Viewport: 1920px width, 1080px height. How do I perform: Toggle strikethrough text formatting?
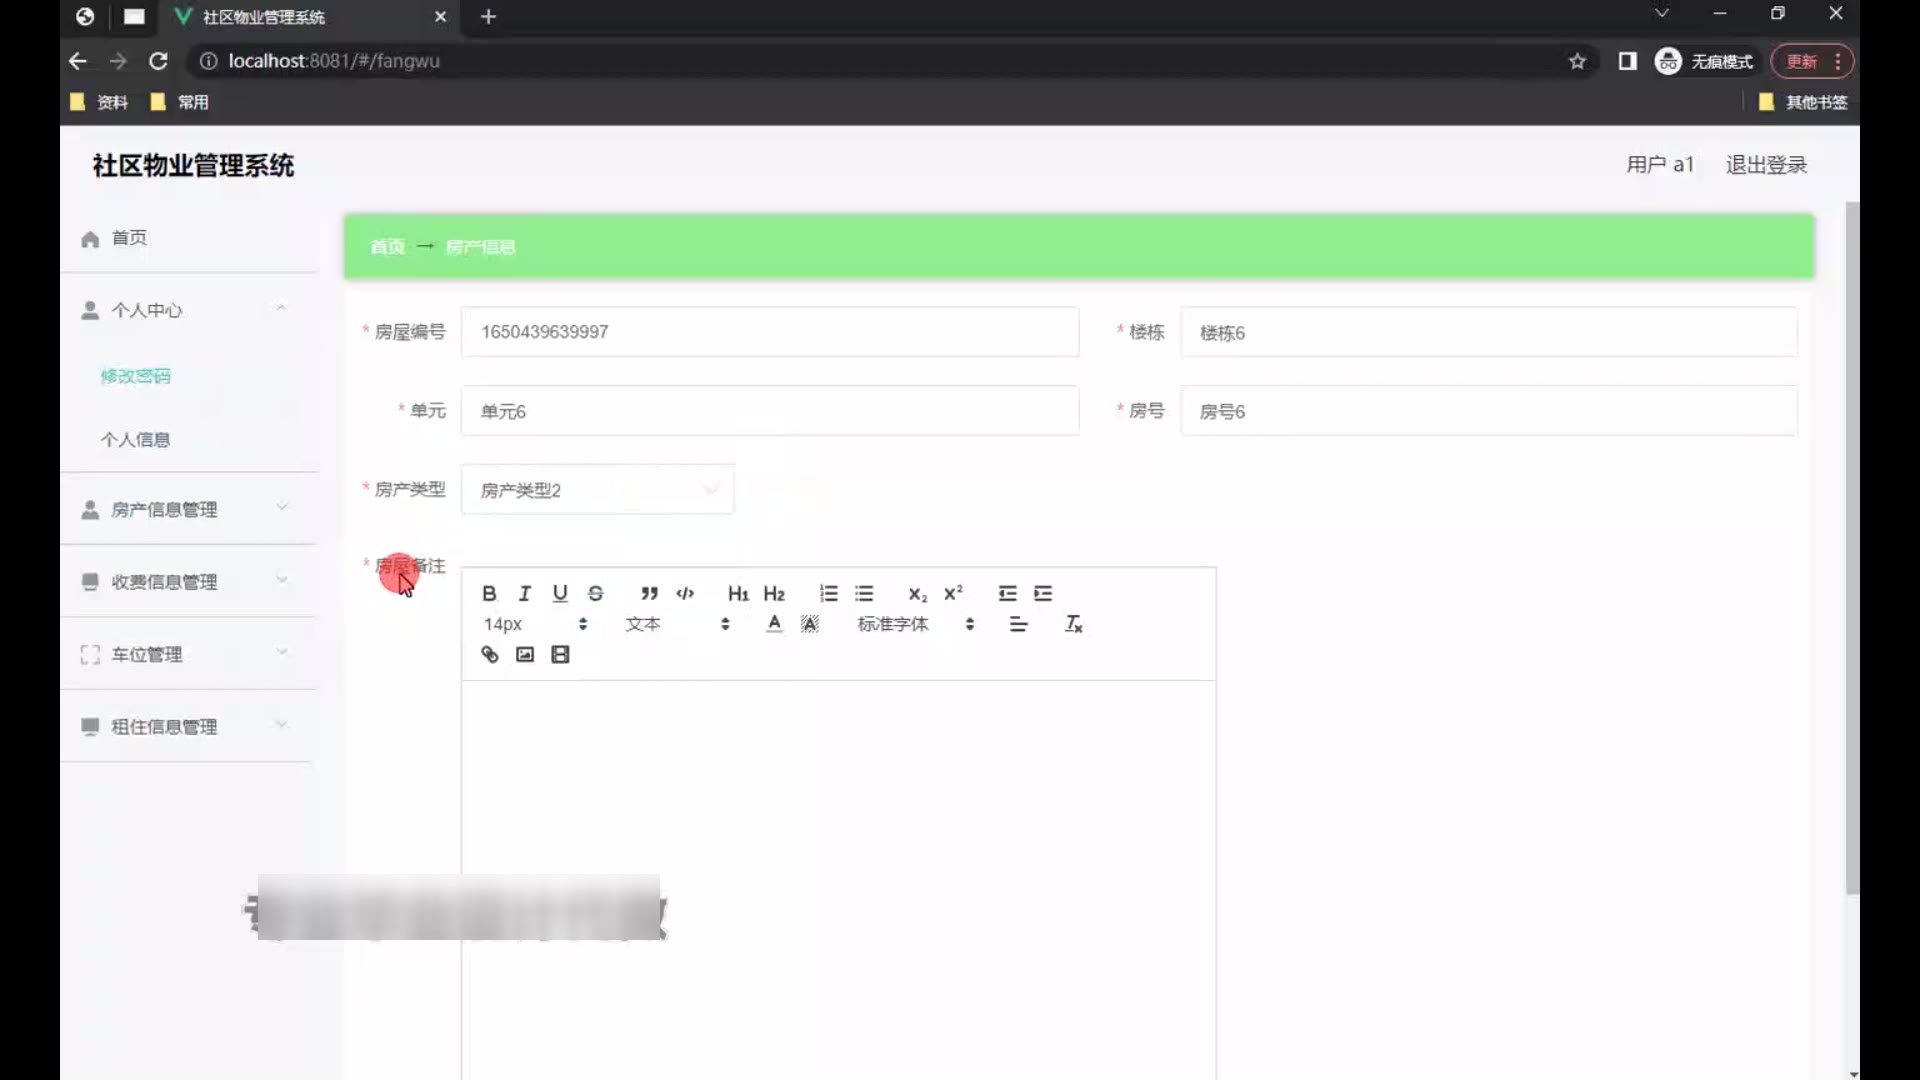point(596,593)
